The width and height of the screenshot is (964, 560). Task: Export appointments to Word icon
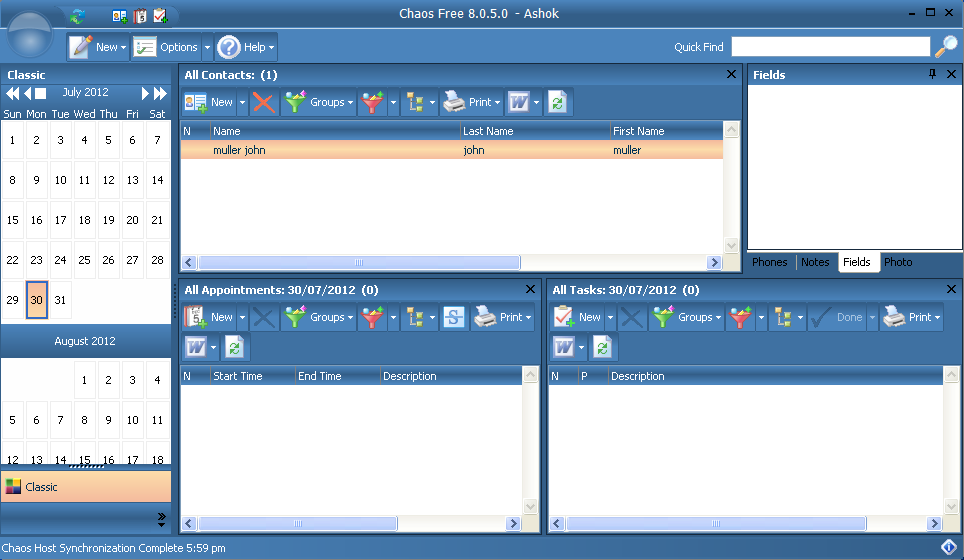click(196, 347)
